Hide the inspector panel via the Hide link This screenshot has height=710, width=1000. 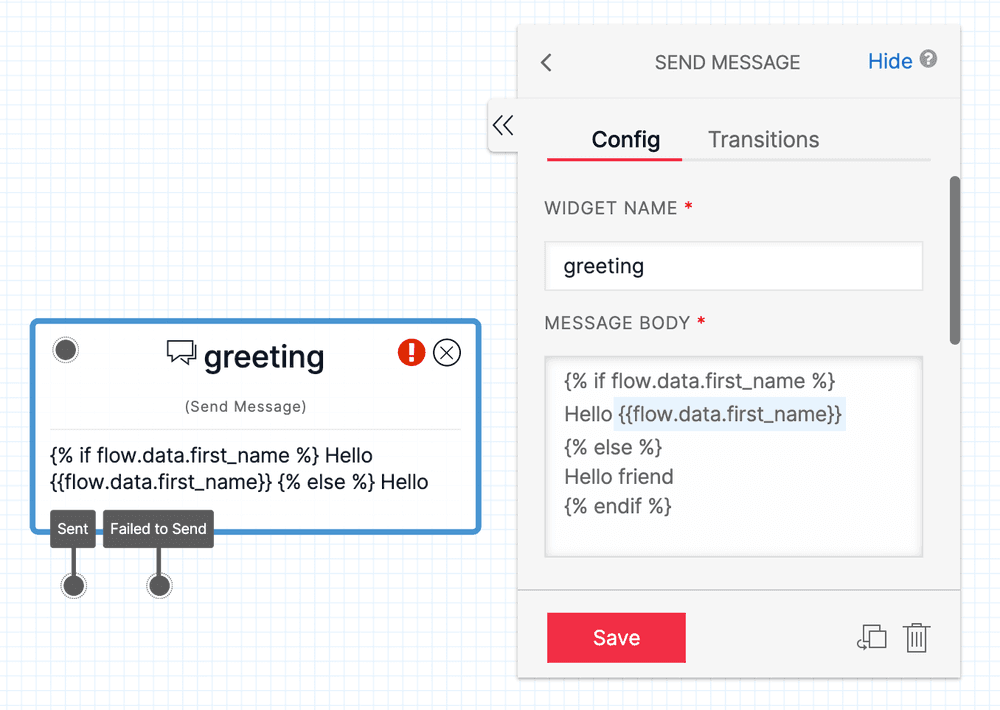click(x=890, y=61)
